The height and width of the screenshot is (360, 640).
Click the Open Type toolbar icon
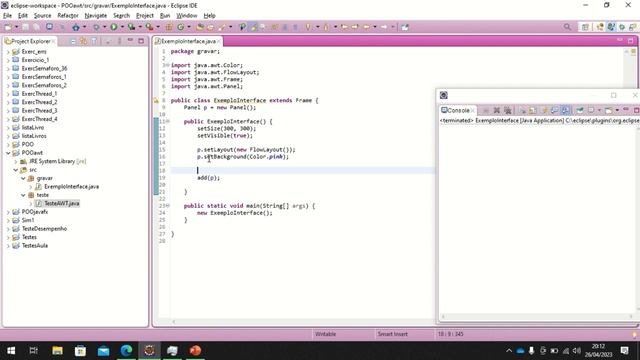(x=200, y=27)
